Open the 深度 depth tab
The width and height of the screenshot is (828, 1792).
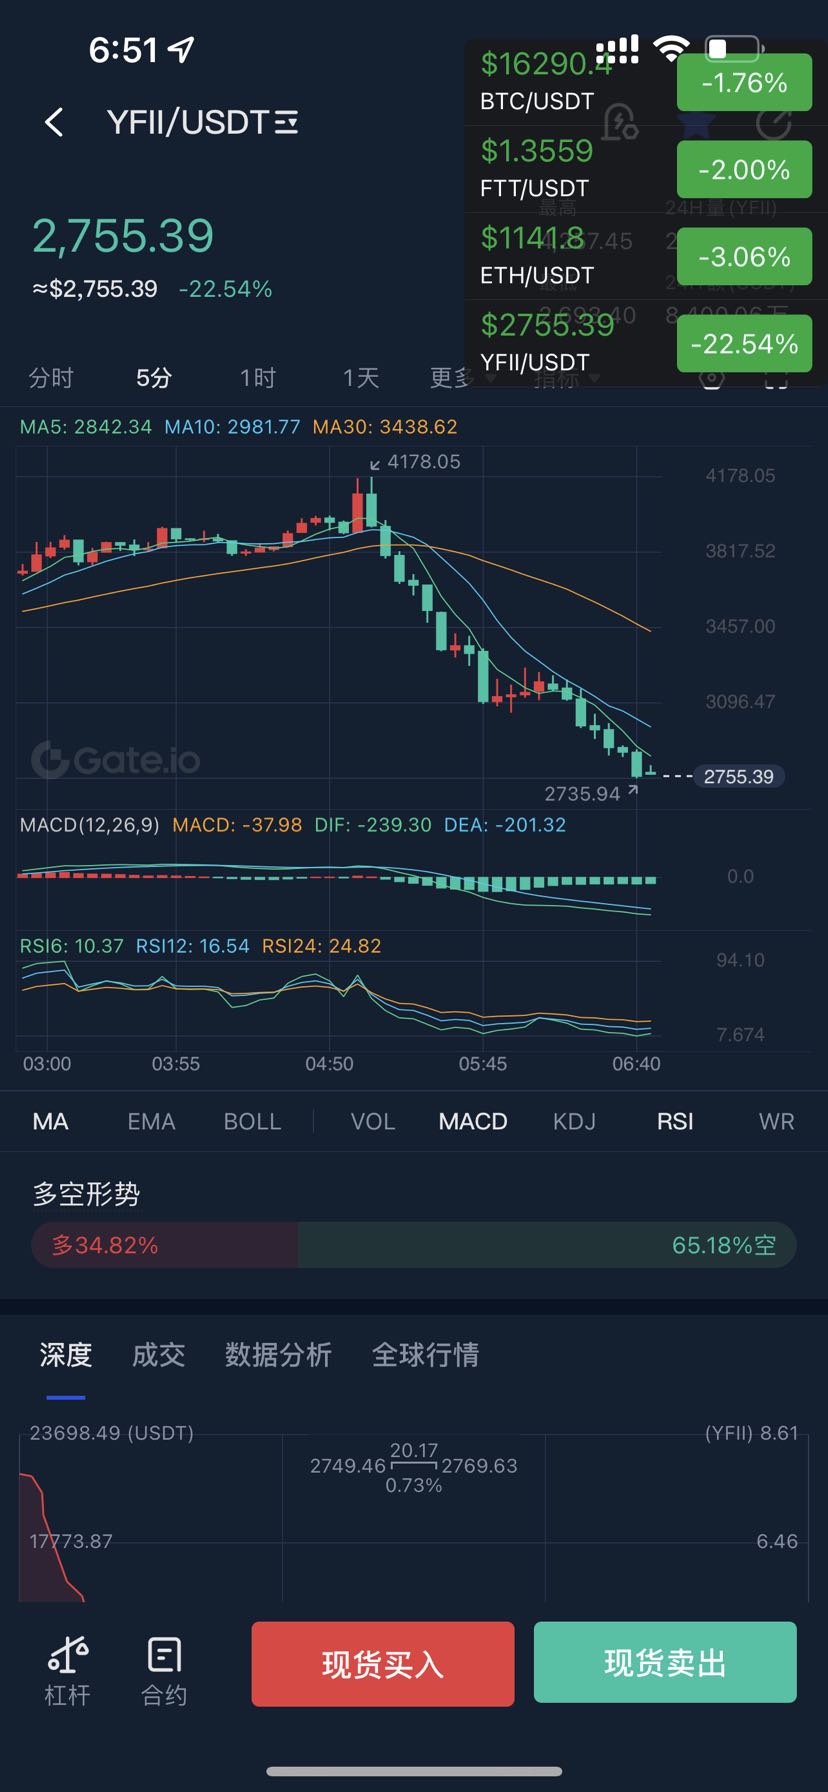[66, 1354]
